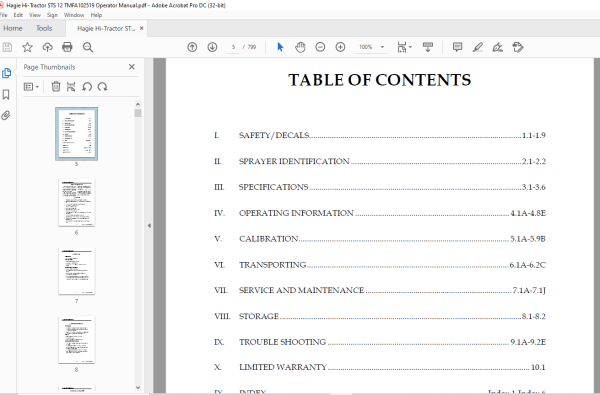Delete selected page with trash icon

click(x=56, y=87)
